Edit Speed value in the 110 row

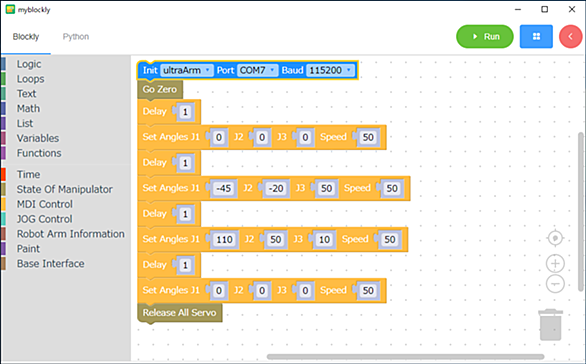[x=389, y=240]
